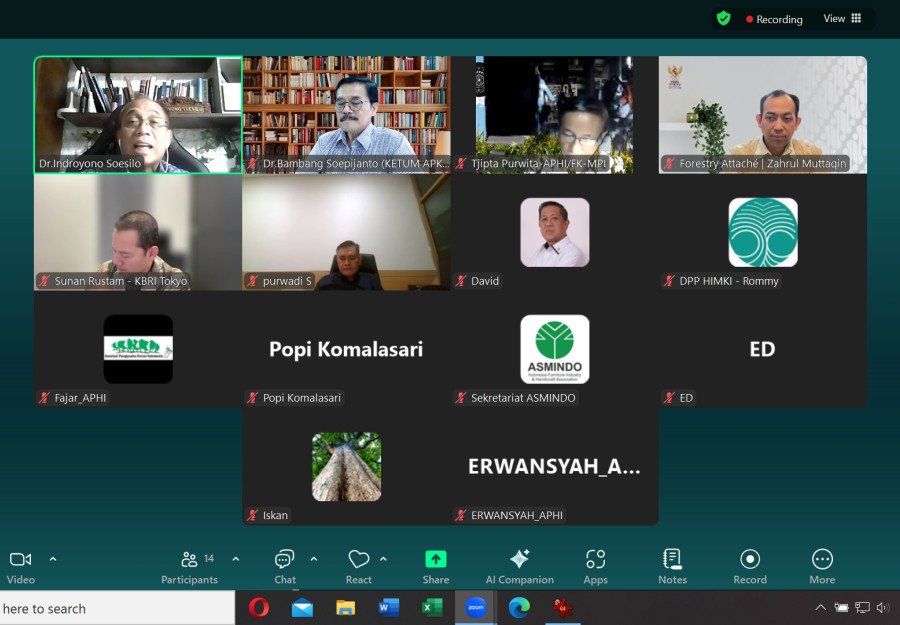Image resolution: width=900 pixels, height=625 pixels.
Task: Click the green encryption shield icon
Action: pyautogui.click(x=723, y=18)
